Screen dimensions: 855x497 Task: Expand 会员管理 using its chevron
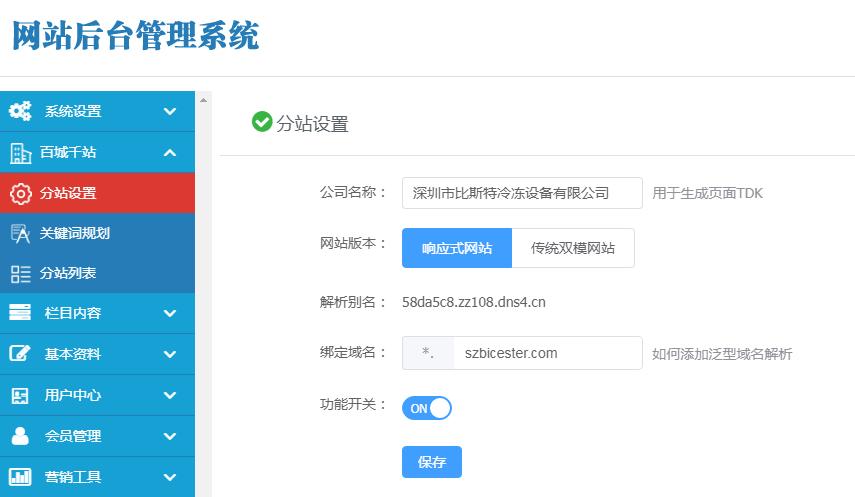coord(170,436)
